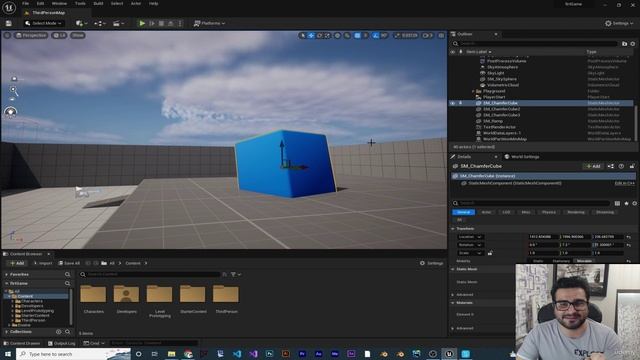Click the Eject button in the play toolbar
The height and width of the screenshot is (360, 640).
click(171, 23)
